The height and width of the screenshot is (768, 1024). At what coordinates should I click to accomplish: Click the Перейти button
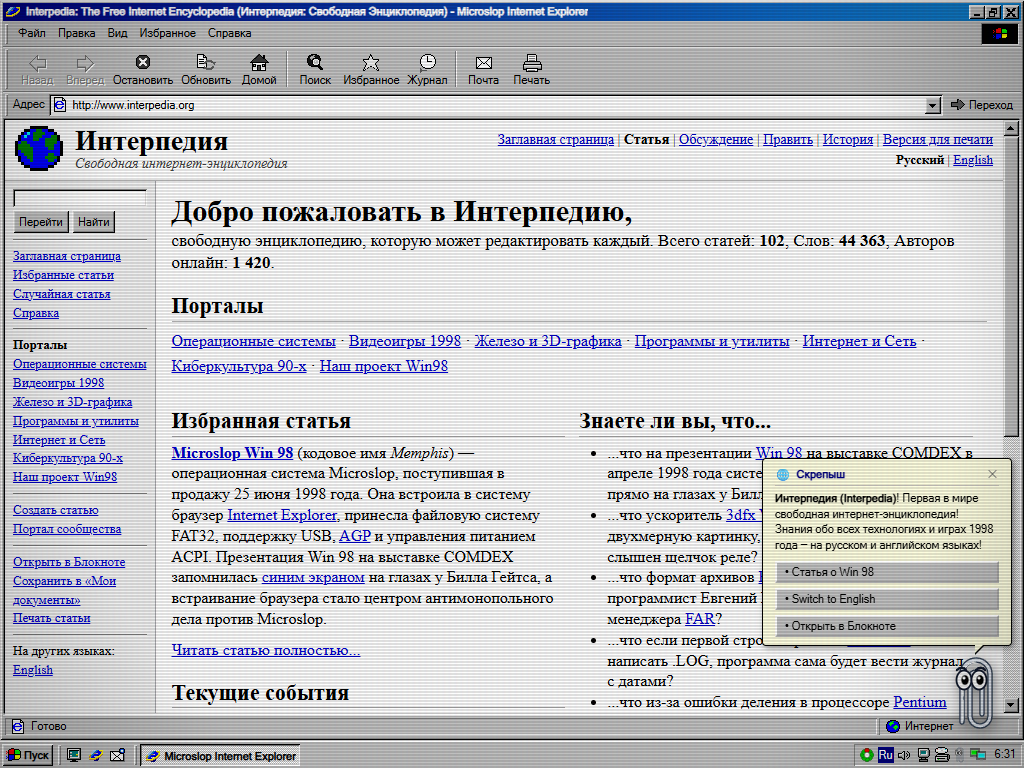tap(41, 222)
